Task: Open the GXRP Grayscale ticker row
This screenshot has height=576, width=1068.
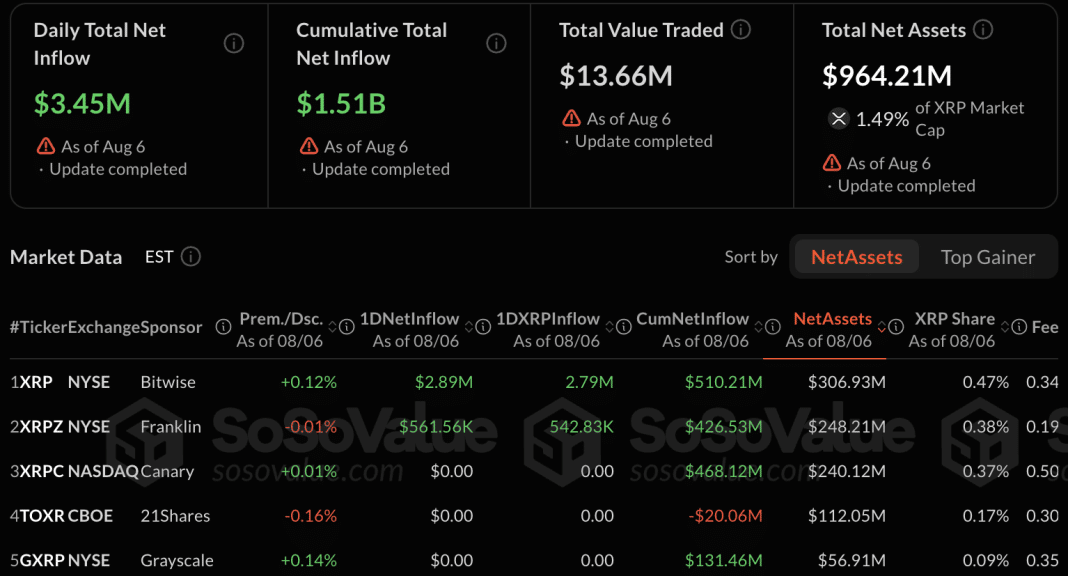Action: pyautogui.click(x=534, y=560)
